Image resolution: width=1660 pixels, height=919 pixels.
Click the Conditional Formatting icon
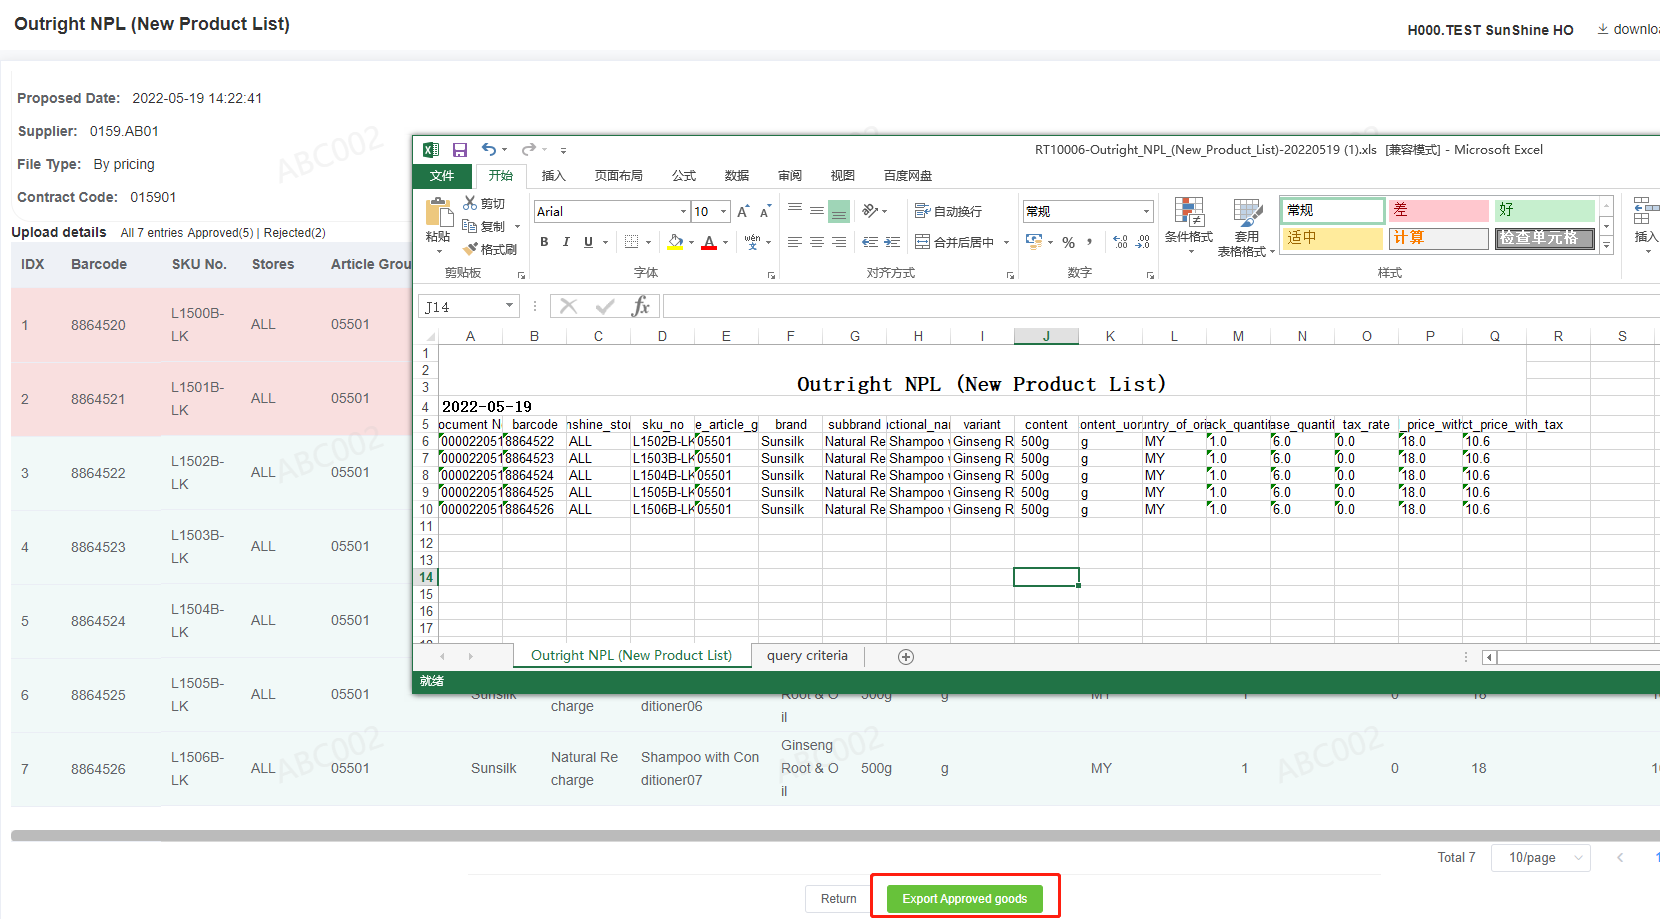click(1189, 214)
